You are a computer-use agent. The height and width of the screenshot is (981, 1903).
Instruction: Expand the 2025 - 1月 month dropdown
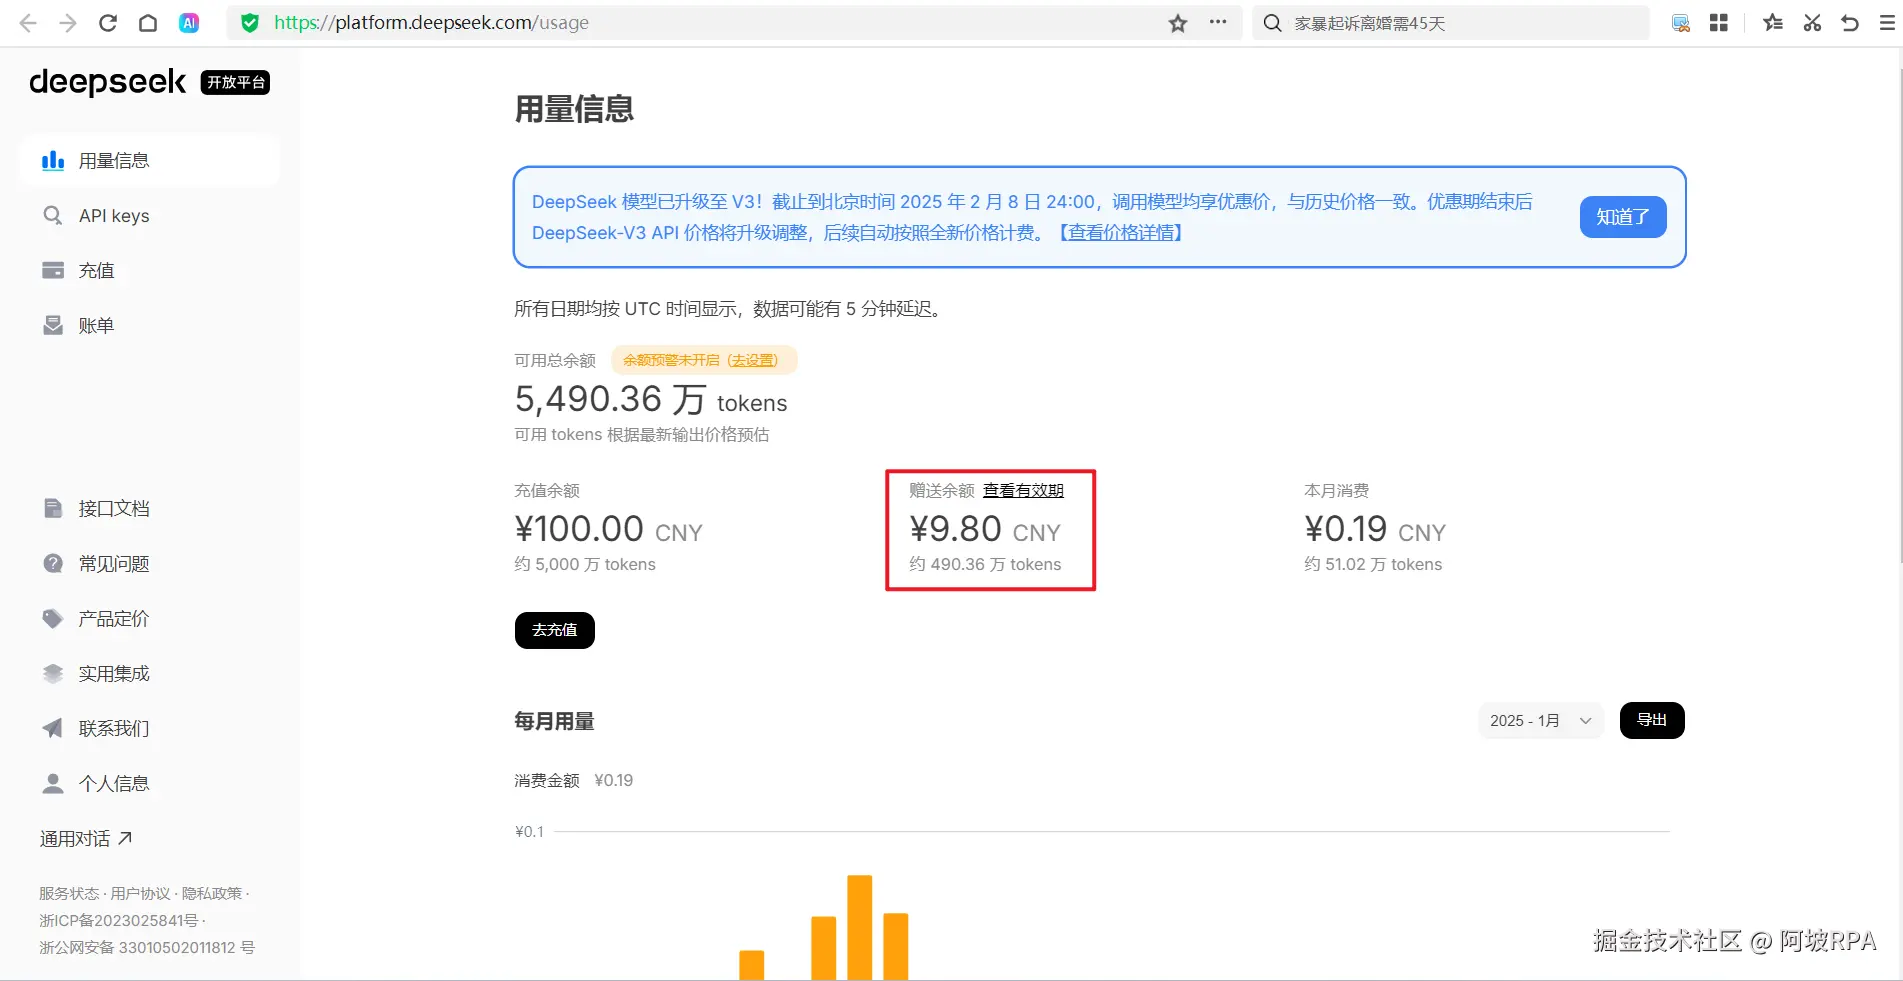1541,721
